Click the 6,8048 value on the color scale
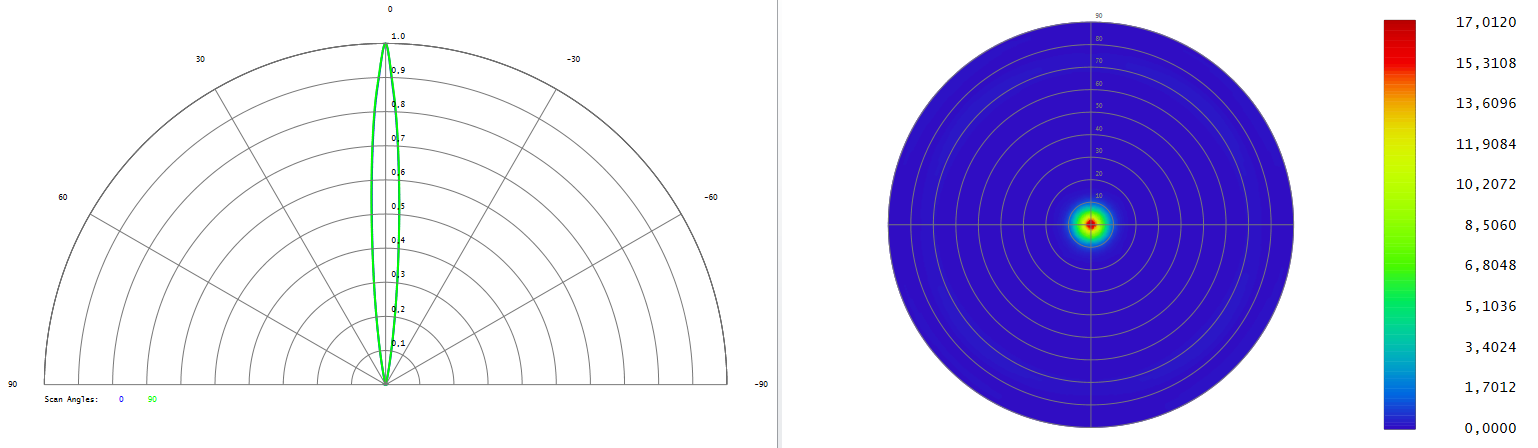 pyautogui.click(x=1490, y=266)
